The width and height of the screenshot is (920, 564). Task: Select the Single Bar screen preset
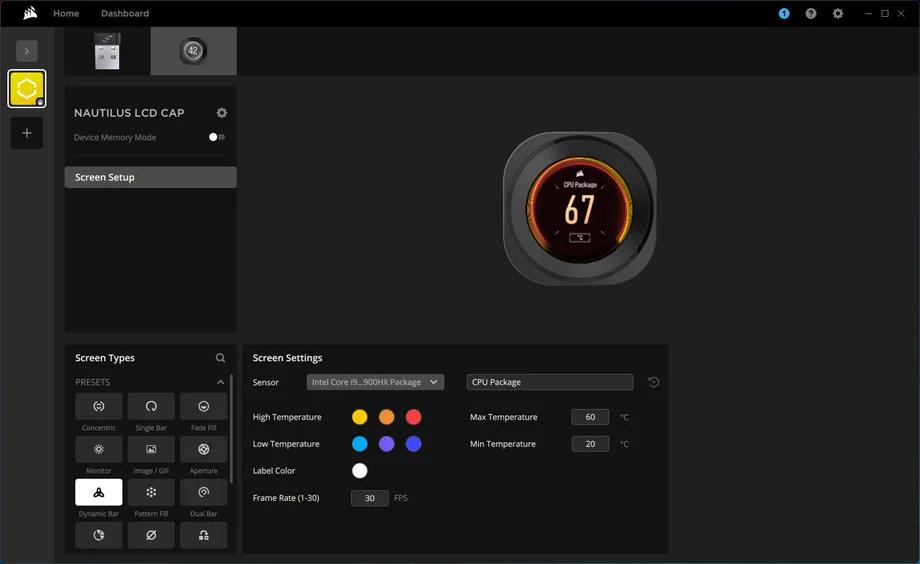[x=151, y=406]
